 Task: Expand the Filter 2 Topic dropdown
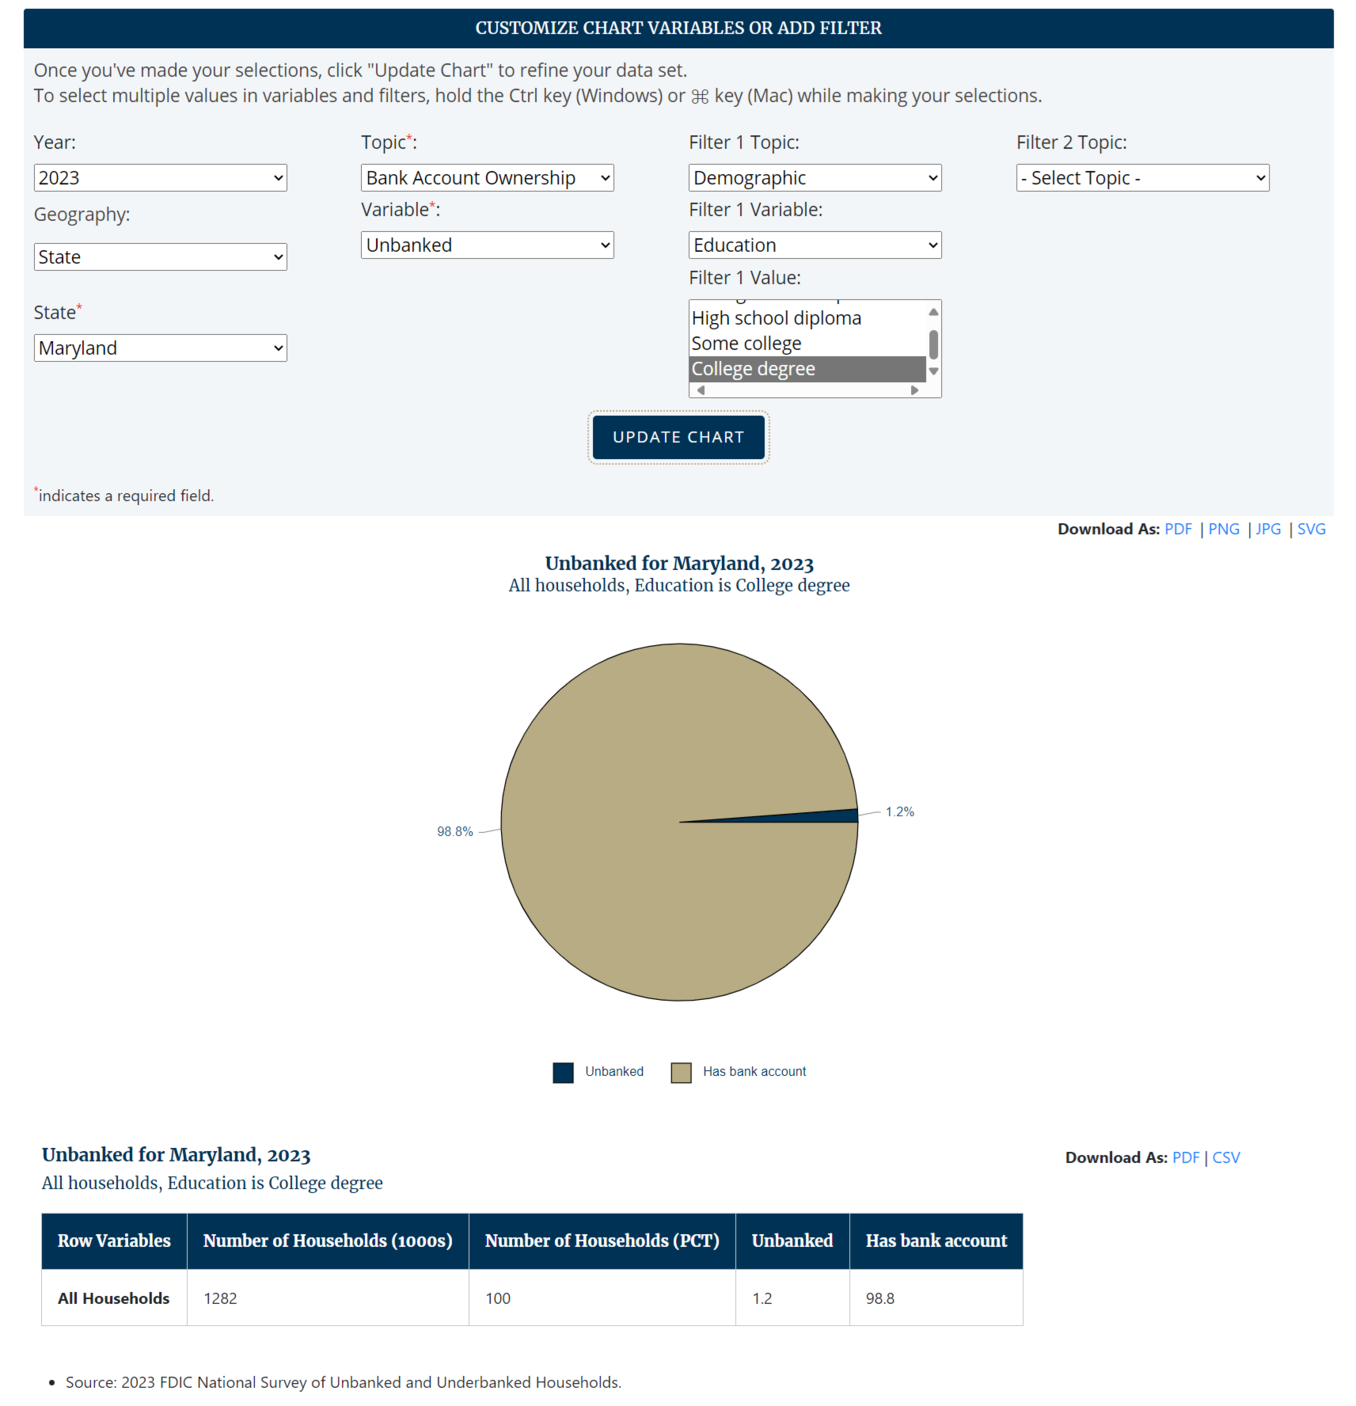pyautogui.click(x=1142, y=178)
